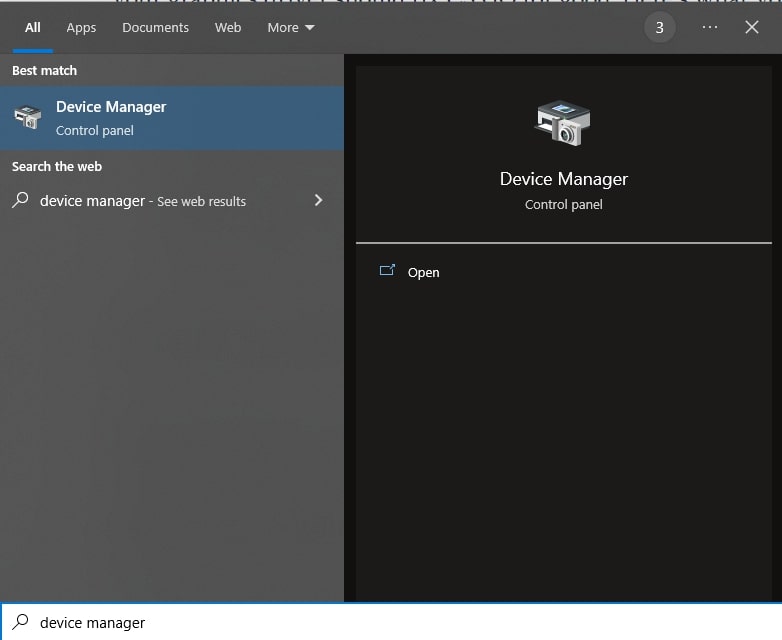782x640 pixels.
Task: Click the magnifier icon in the search box
Action: pyautogui.click(x=20, y=622)
